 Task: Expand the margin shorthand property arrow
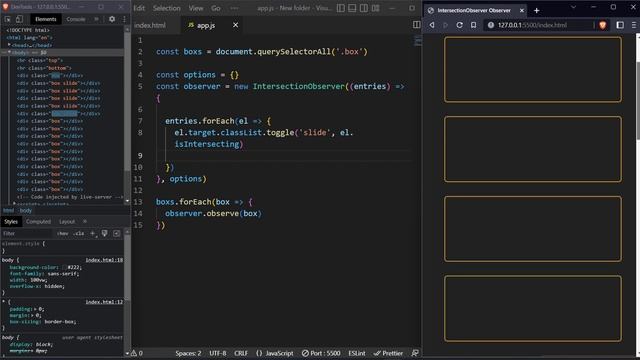[32, 316]
